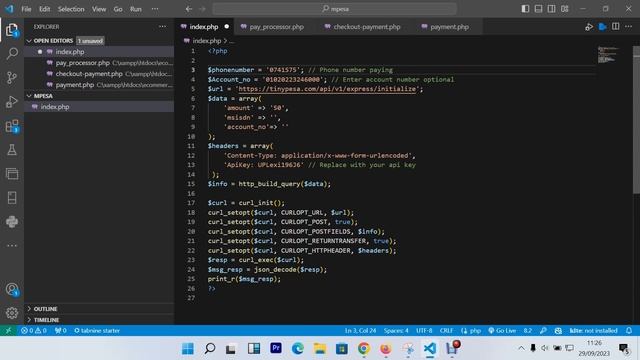The height and width of the screenshot is (360, 640).
Task: Go forward with the navigation arrow
Action: pyautogui.click(x=202, y=9)
